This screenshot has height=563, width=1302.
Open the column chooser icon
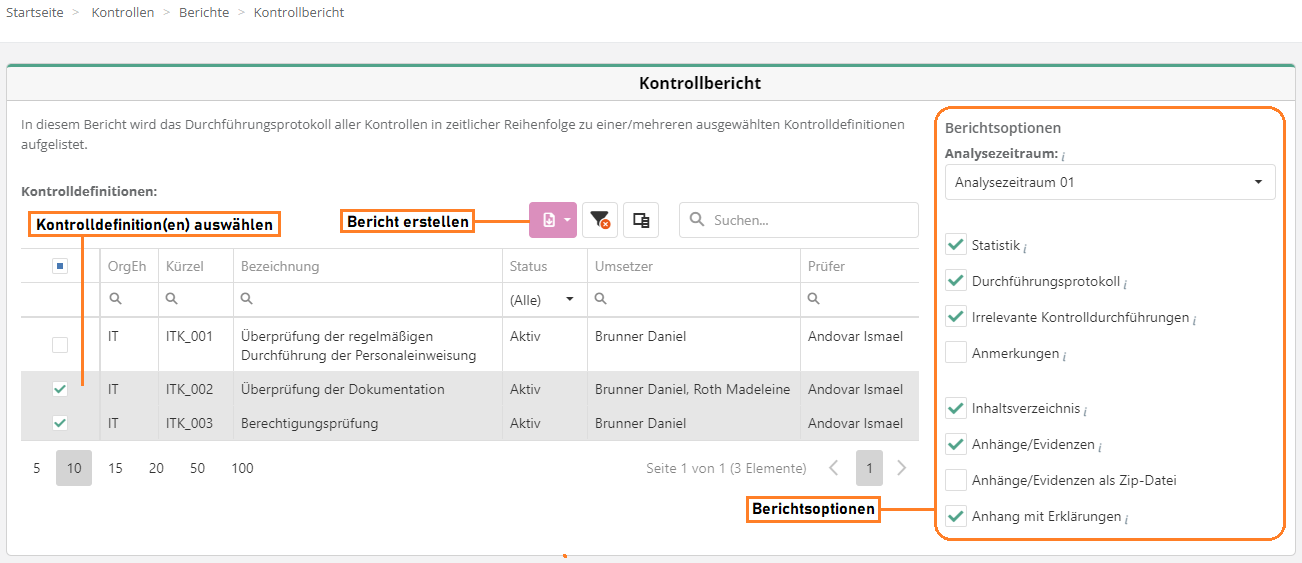(641, 220)
